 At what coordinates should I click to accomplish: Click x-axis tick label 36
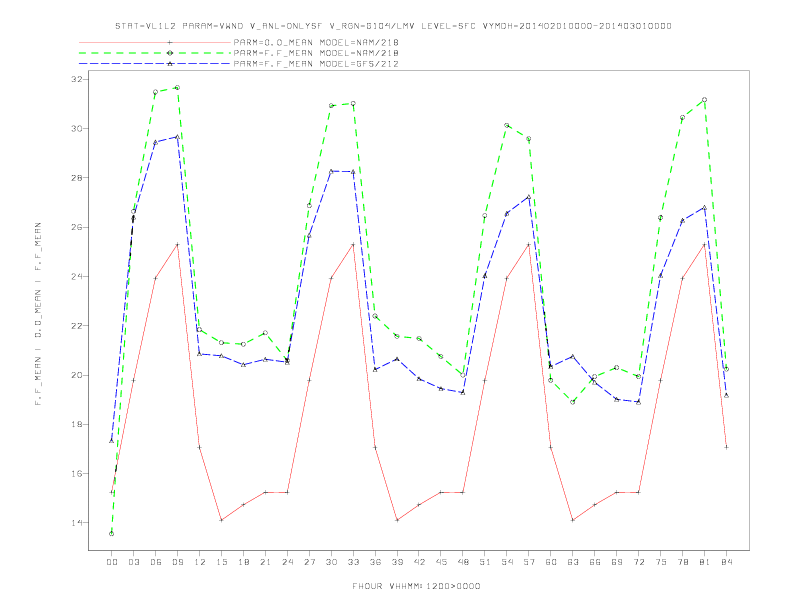tap(375, 562)
